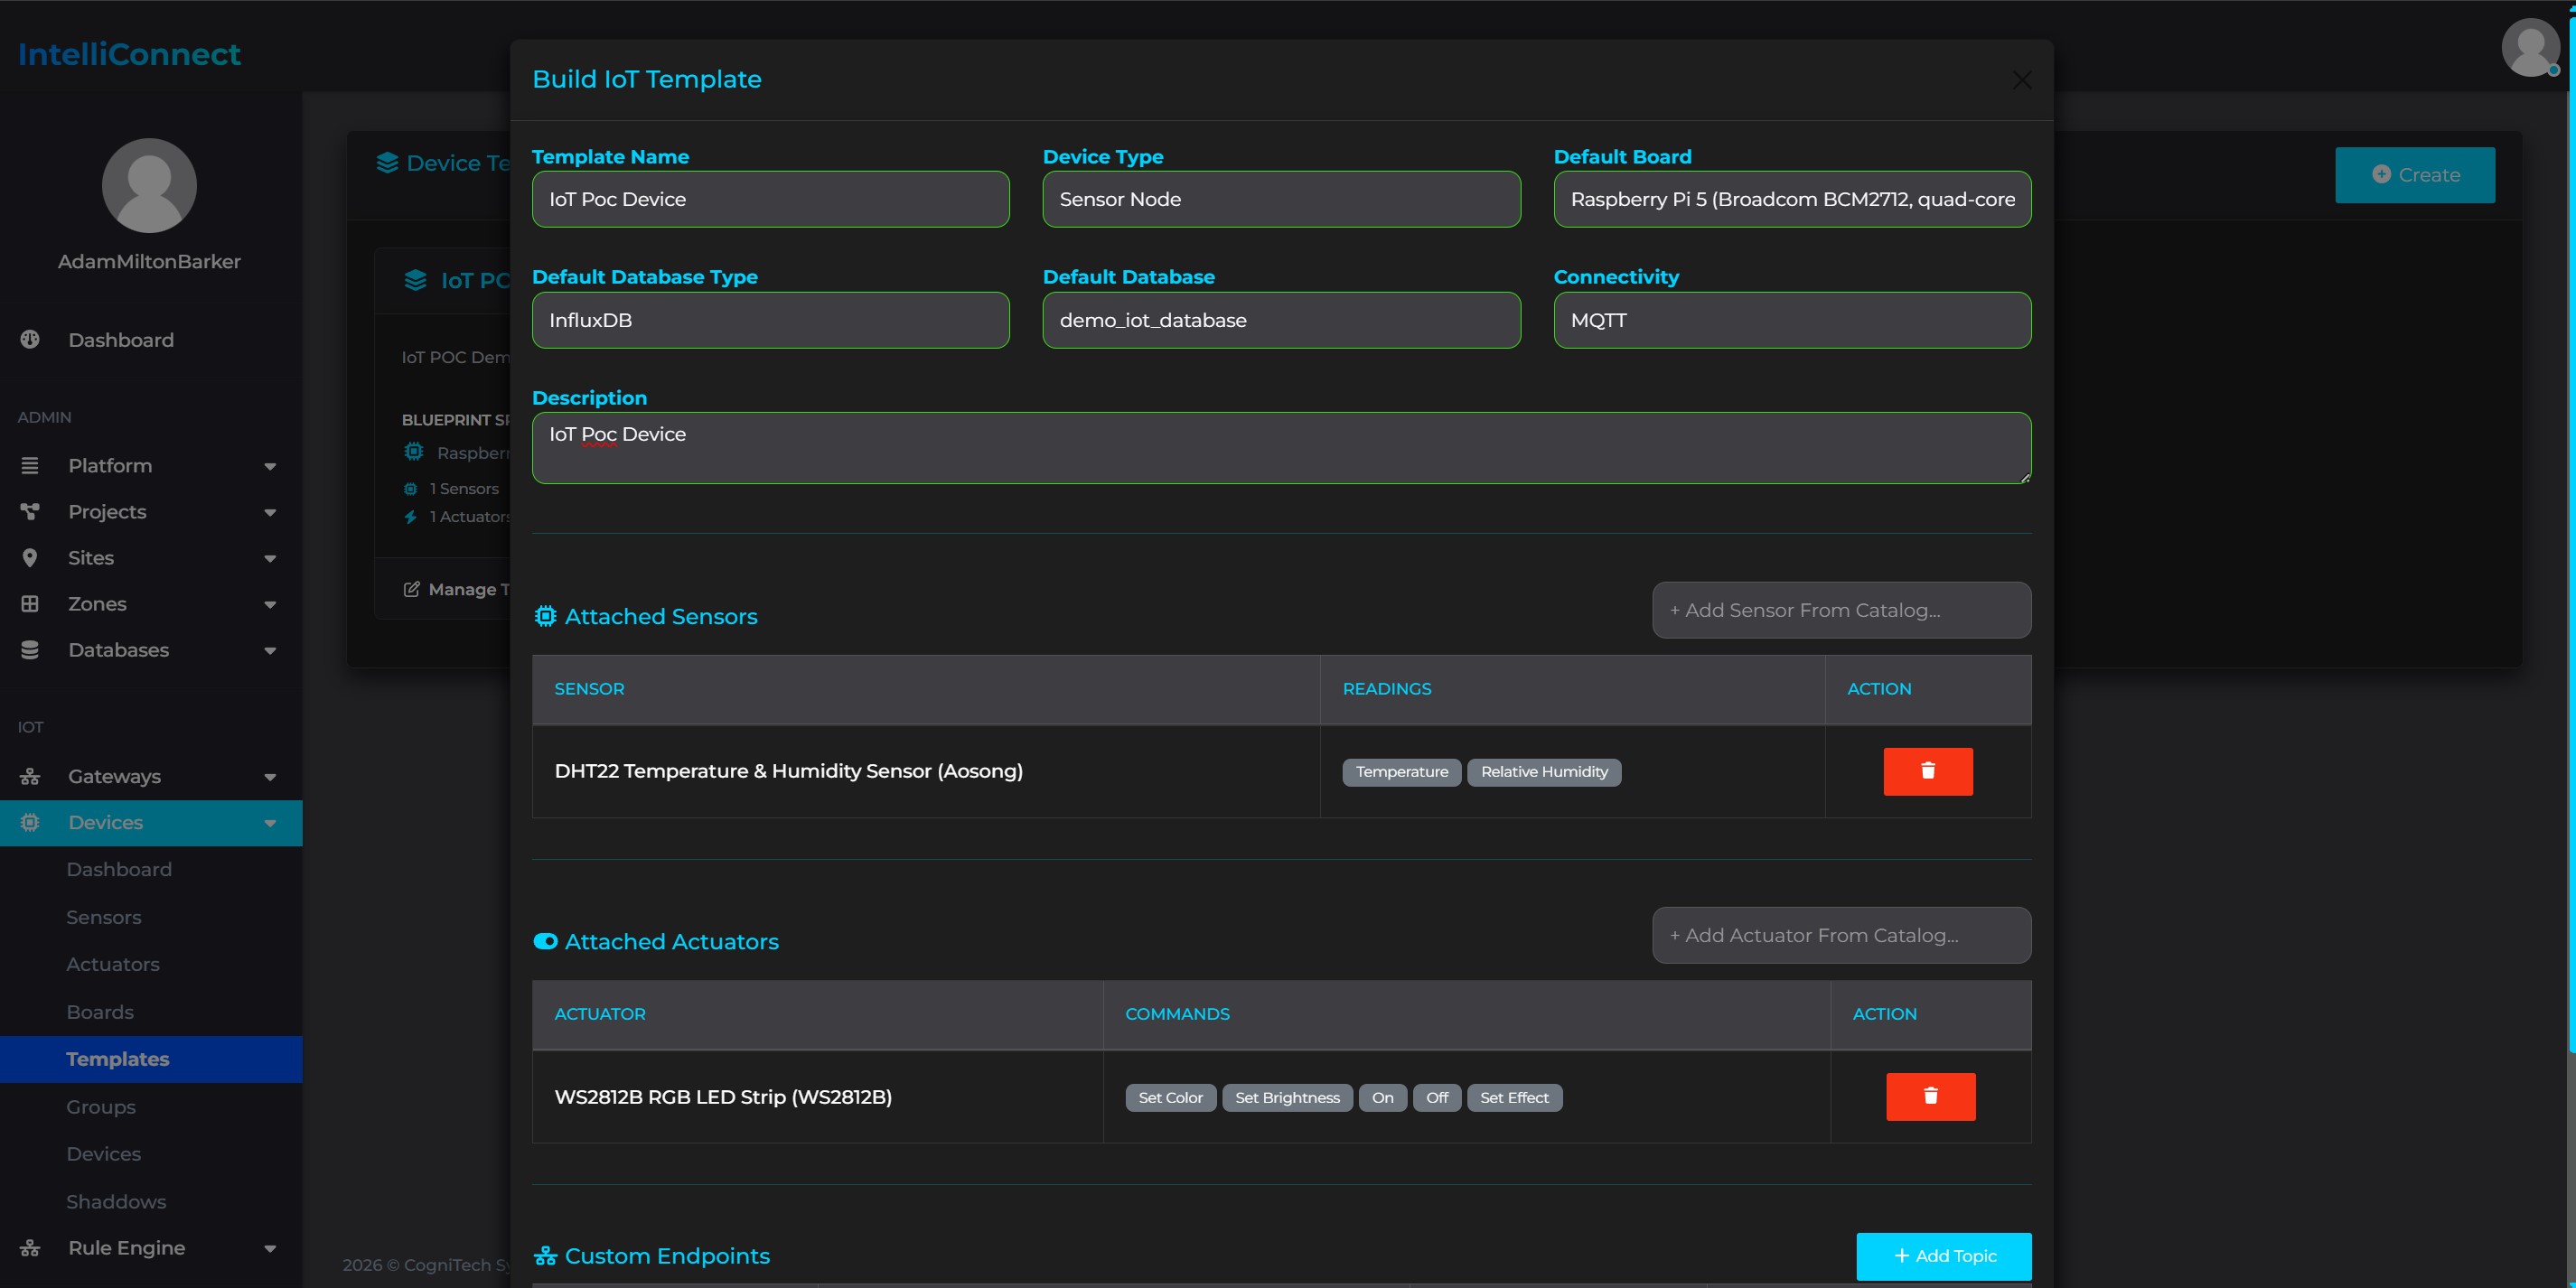Open the Connectivity dropdown
Screen dimensions: 2576x1288
(x=1792, y=320)
